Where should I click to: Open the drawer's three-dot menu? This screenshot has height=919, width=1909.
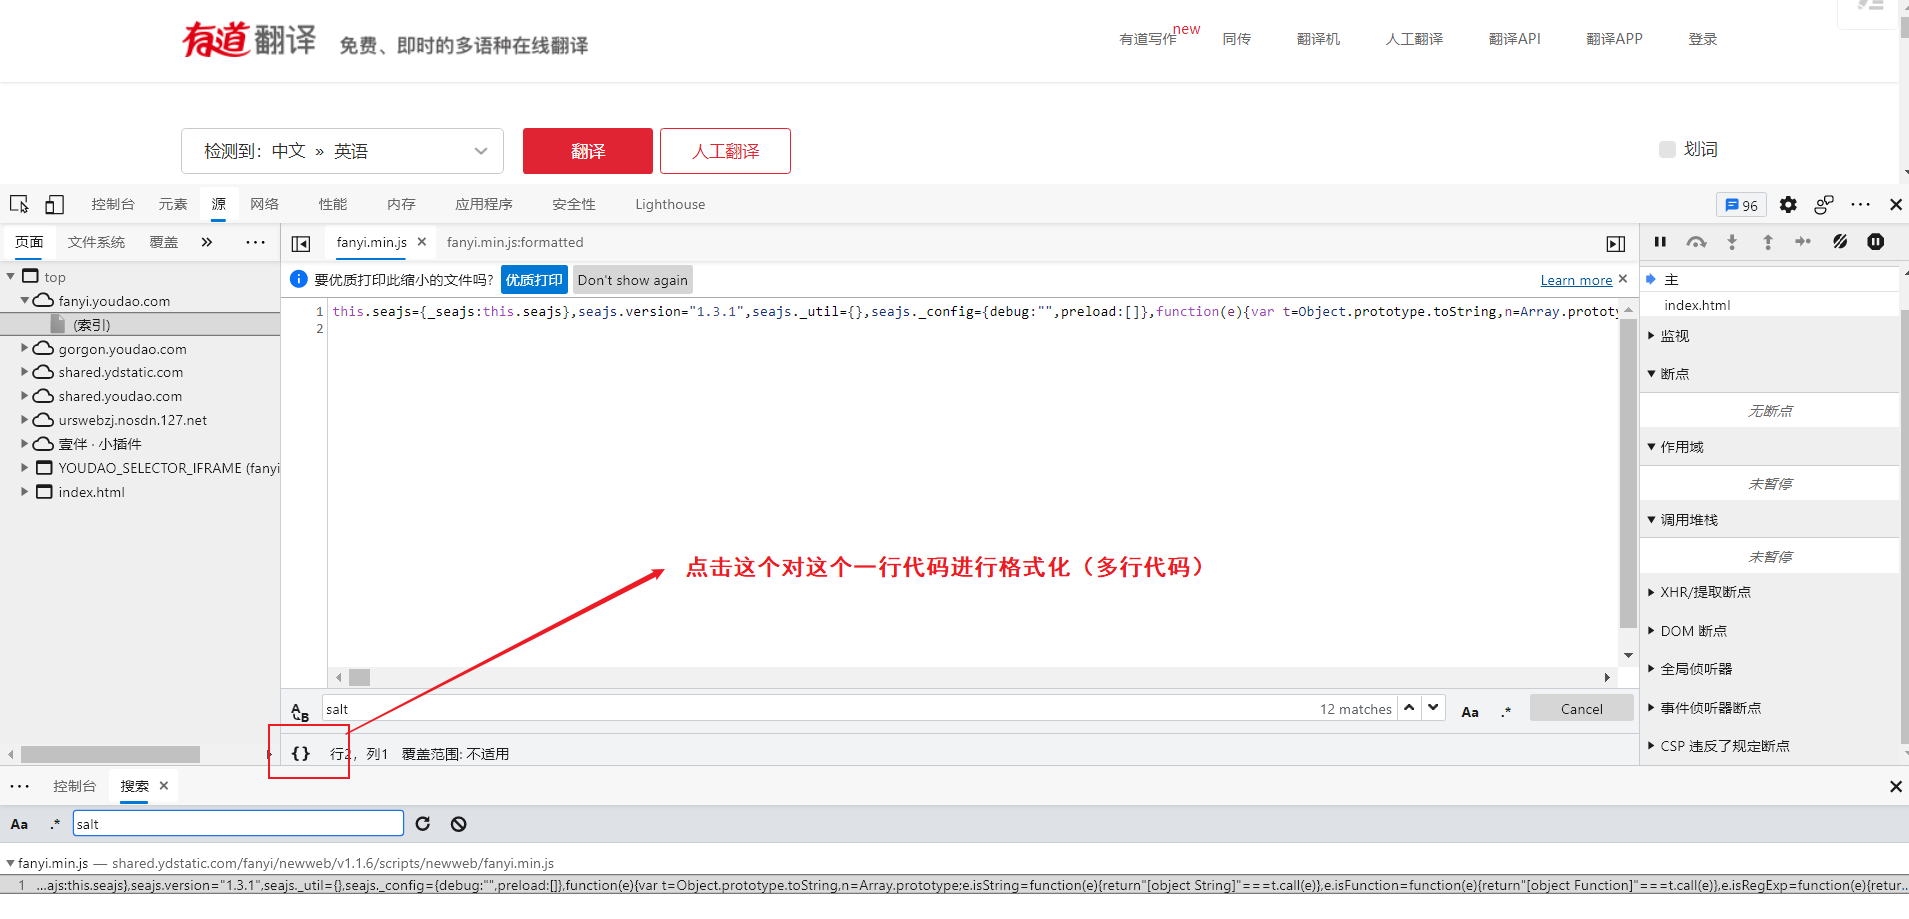tap(20, 786)
